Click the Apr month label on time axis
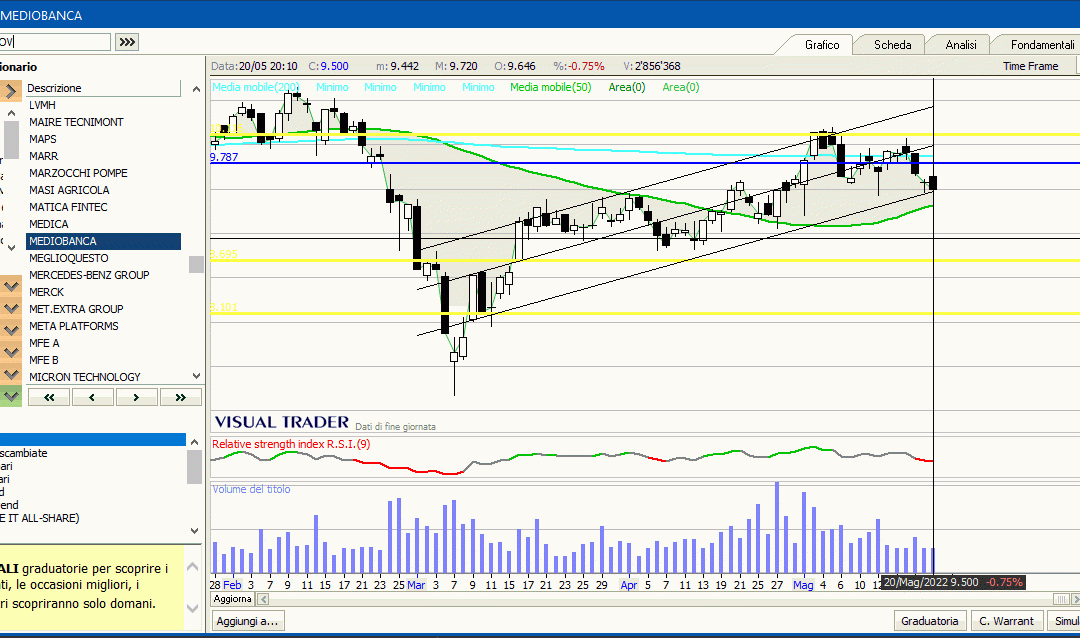The height and width of the screenshot is (638, 1080). [x=628, y=585]
